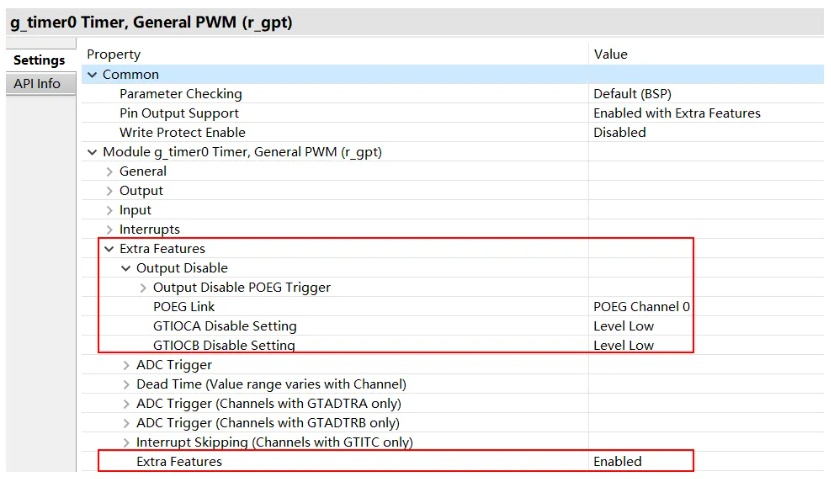Select the POEG Link property

pyautogui.click(x=184, y=307)
